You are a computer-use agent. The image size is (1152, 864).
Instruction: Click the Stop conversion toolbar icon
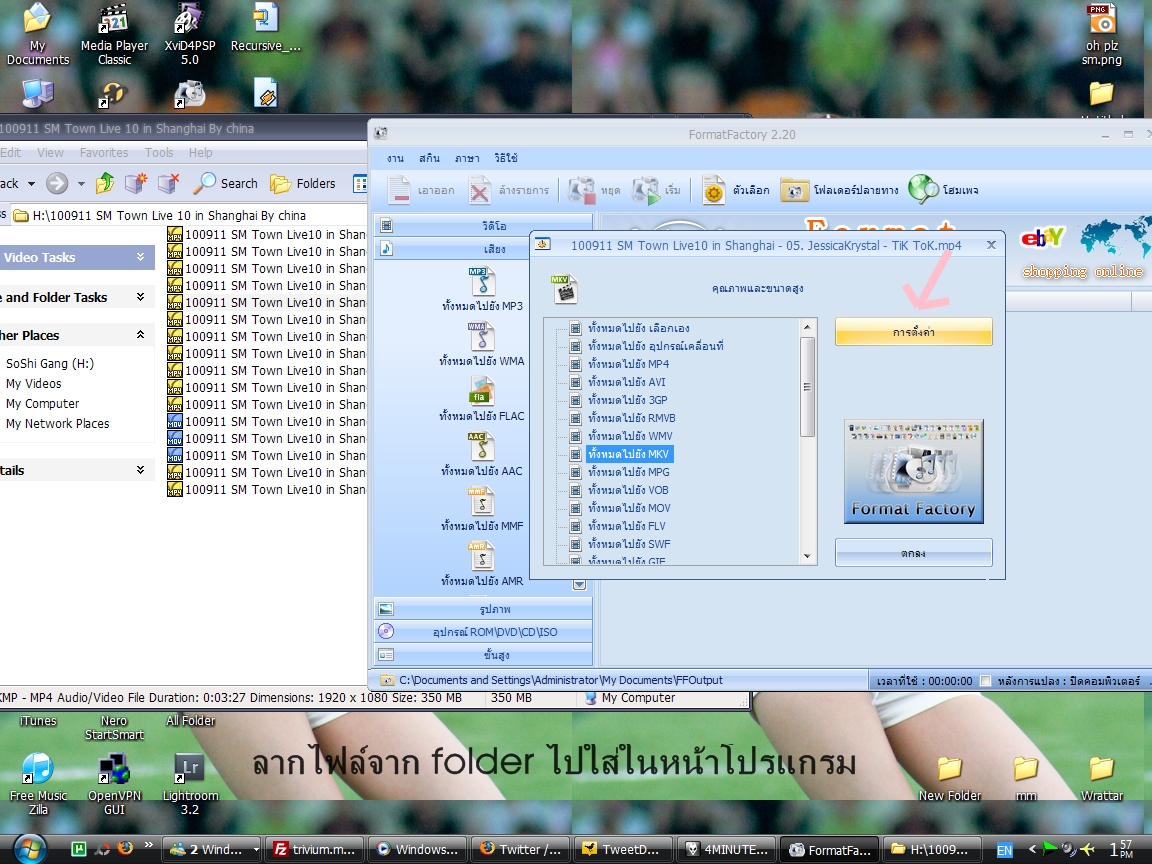(582, 191)
